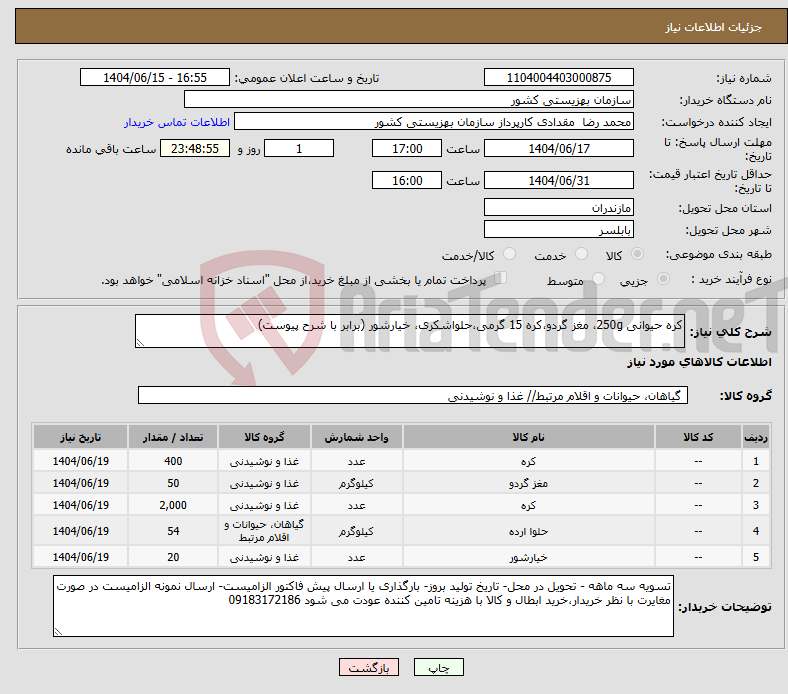Click the شماره نیاز number field
The image size is (788, 694).
[559, 78]
